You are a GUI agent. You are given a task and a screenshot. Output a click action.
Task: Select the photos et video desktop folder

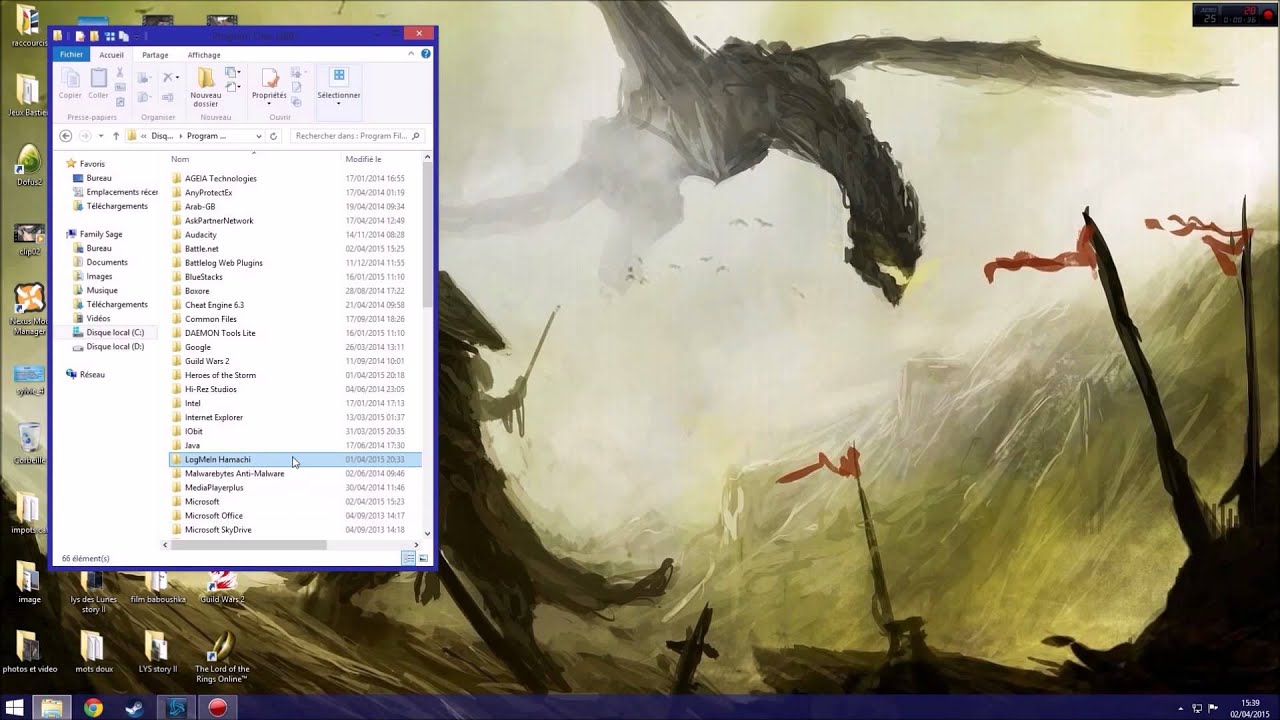coord(29,652)
